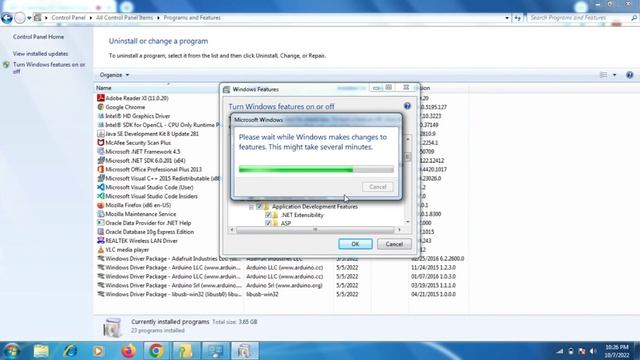Open Control Panel Home link

38,37
